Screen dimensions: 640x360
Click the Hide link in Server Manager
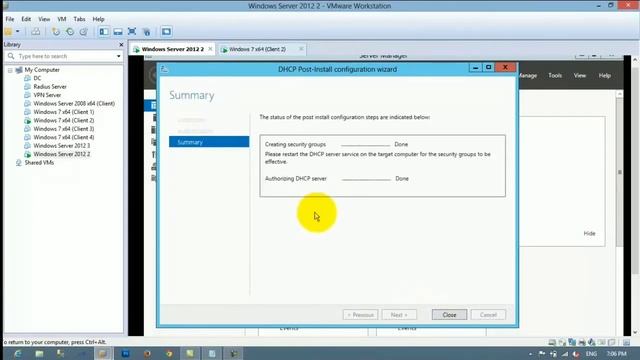coord(589,233)
